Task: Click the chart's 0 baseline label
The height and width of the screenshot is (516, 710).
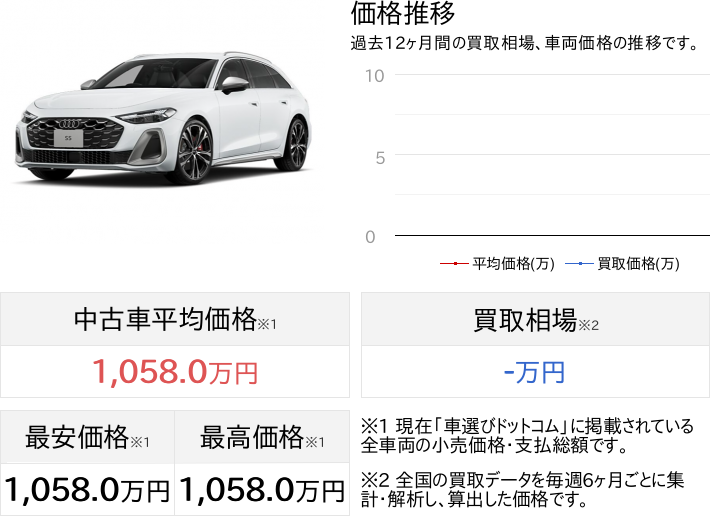Action: pos(370,237)
